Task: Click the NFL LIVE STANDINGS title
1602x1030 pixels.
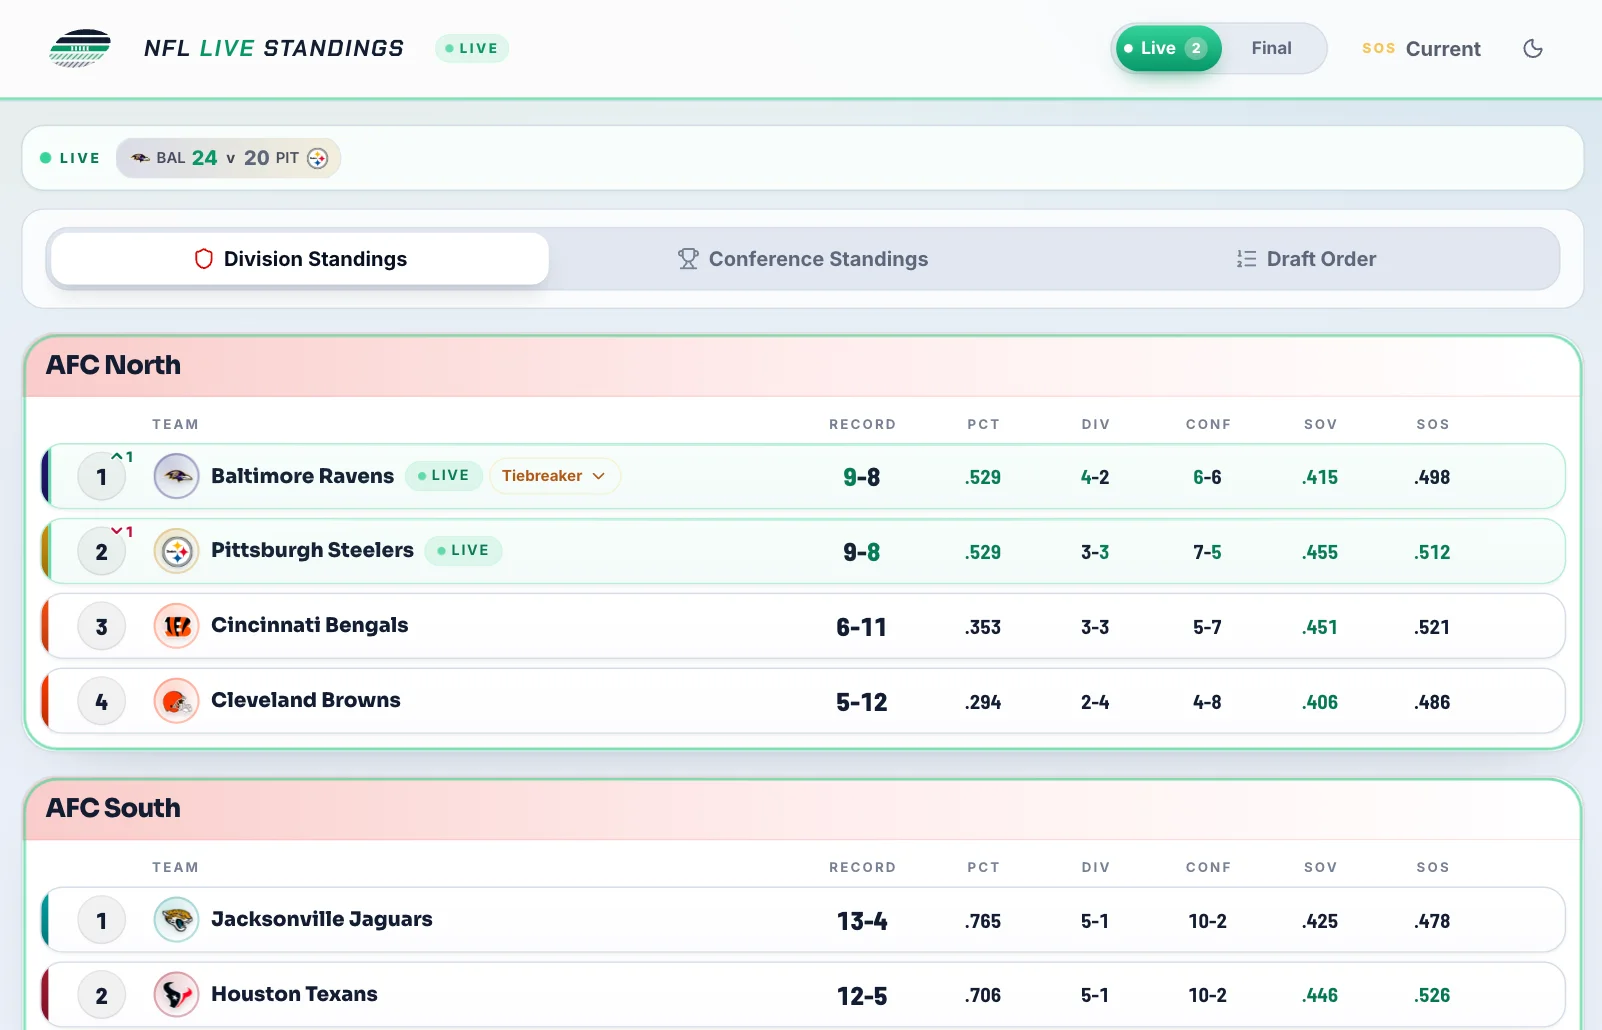Action: click(x=274, y=48)
